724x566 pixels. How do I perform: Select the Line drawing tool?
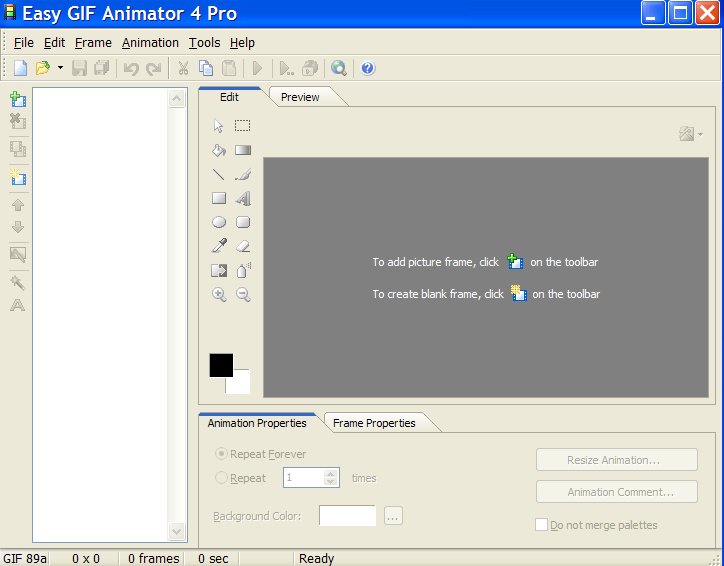click(x=218, y=174)
